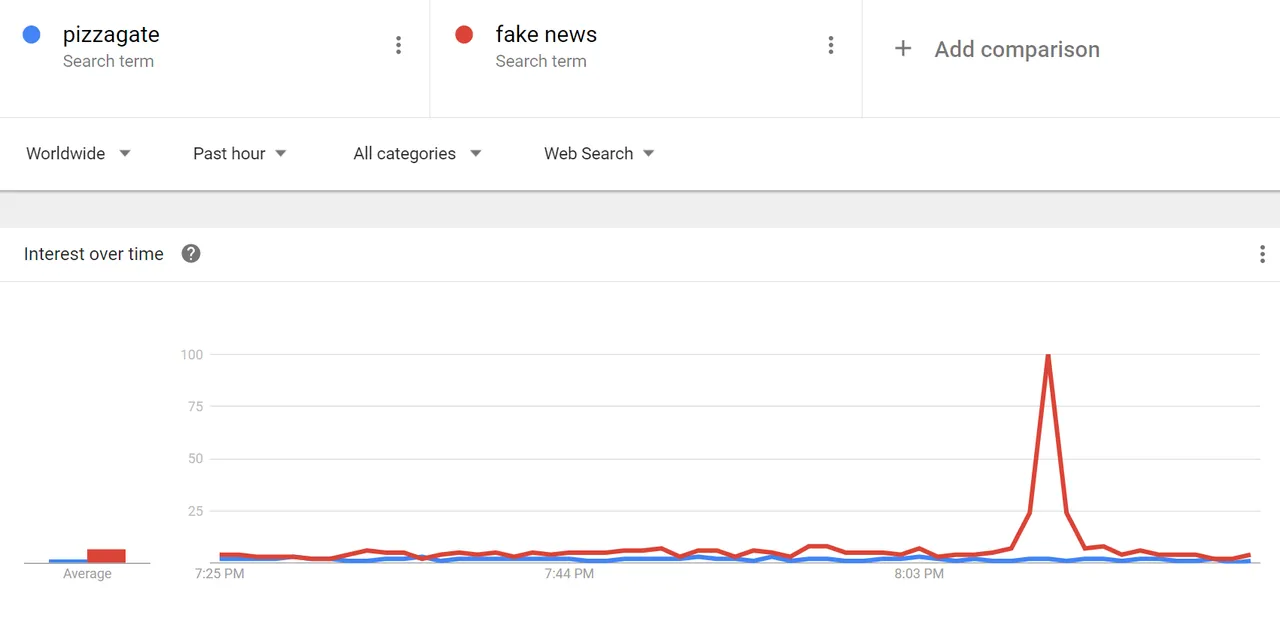Click the blue pizzagate color dot
This screenshot has height=618, width=1280.
point(31,35)
